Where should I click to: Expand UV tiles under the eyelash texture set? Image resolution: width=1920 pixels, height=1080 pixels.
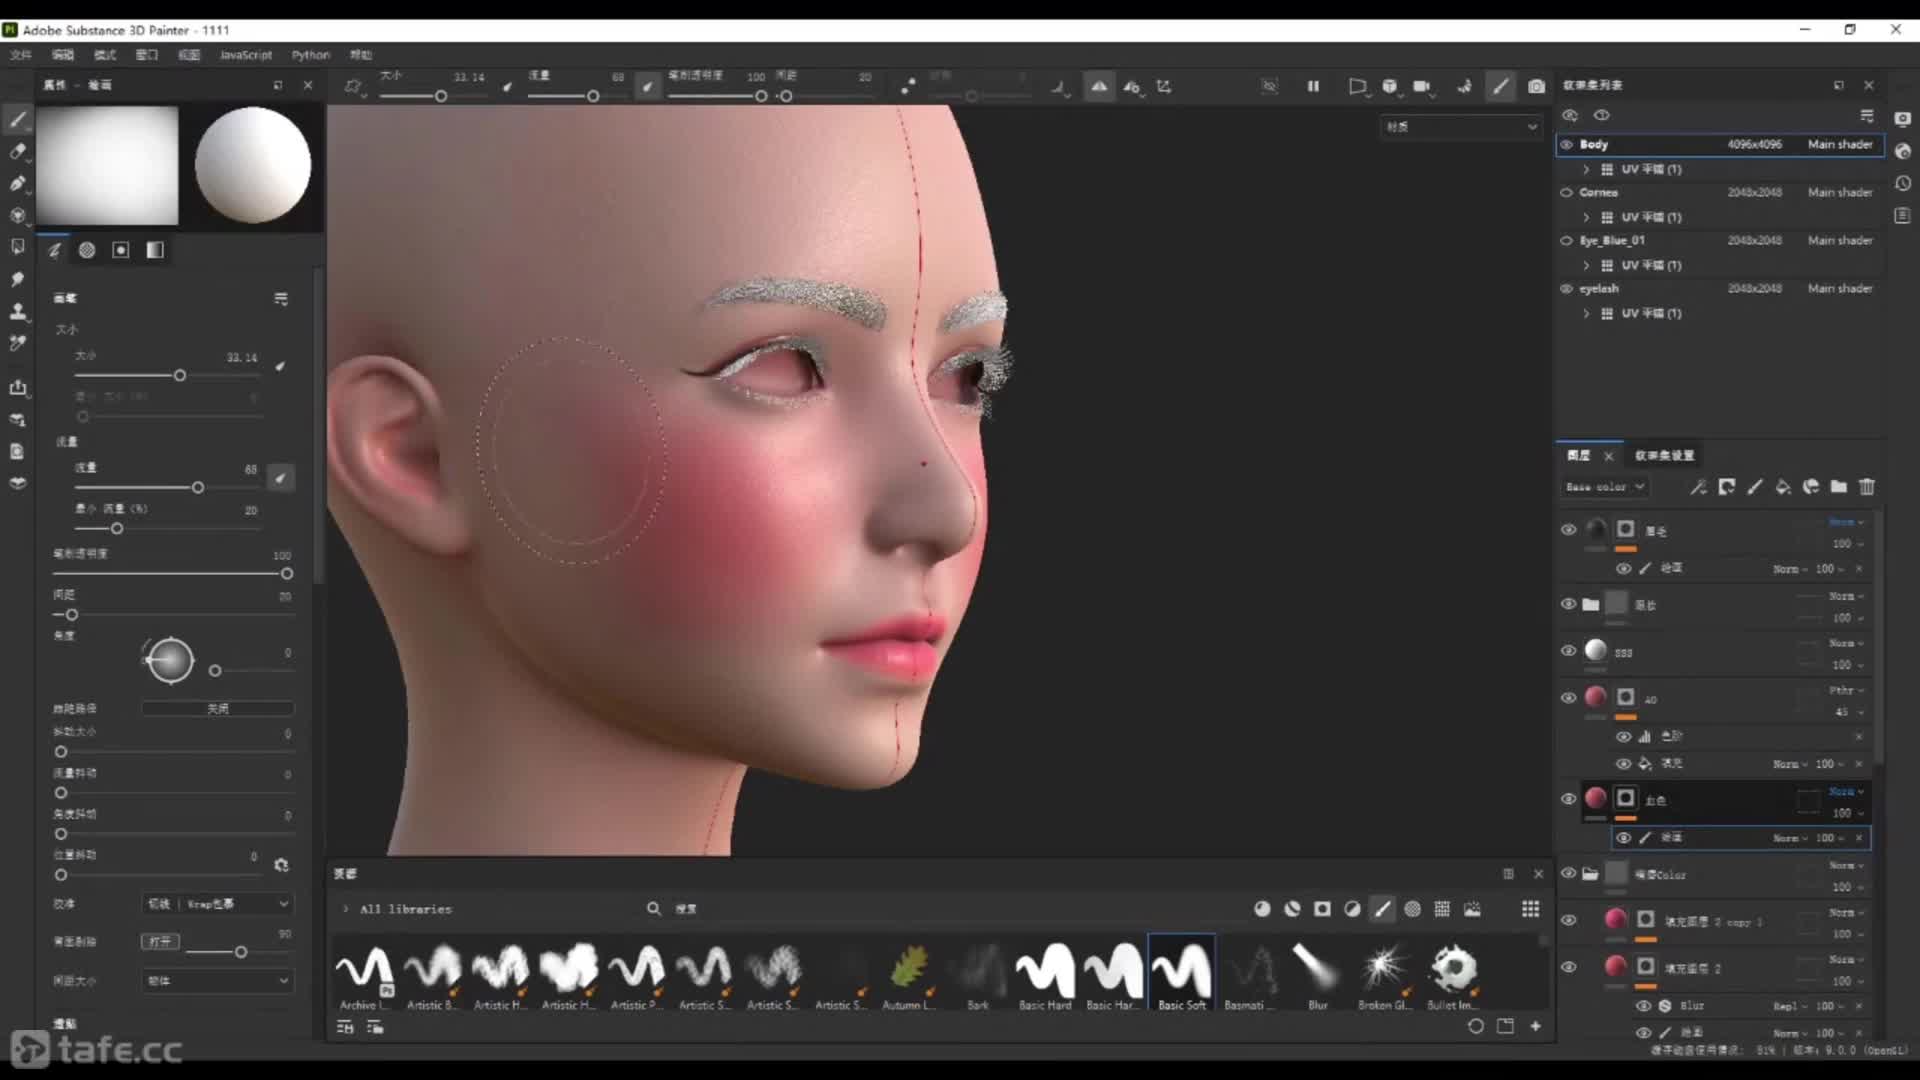[1586, 314]
